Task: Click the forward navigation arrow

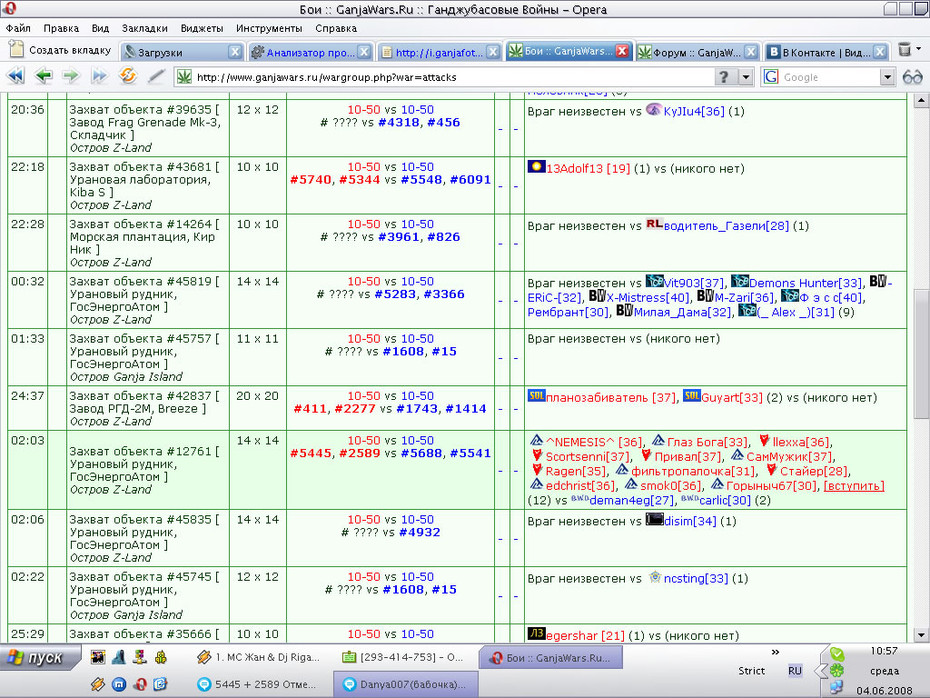Action: 71,76
